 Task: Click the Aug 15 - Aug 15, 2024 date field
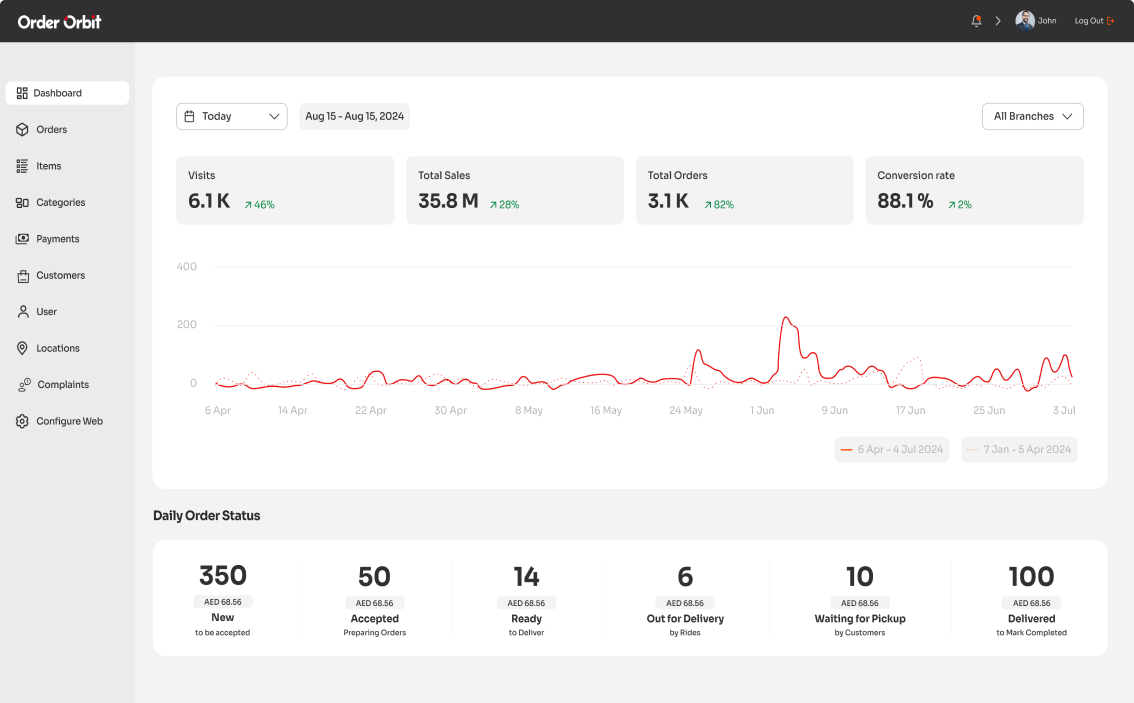[354, 116]
